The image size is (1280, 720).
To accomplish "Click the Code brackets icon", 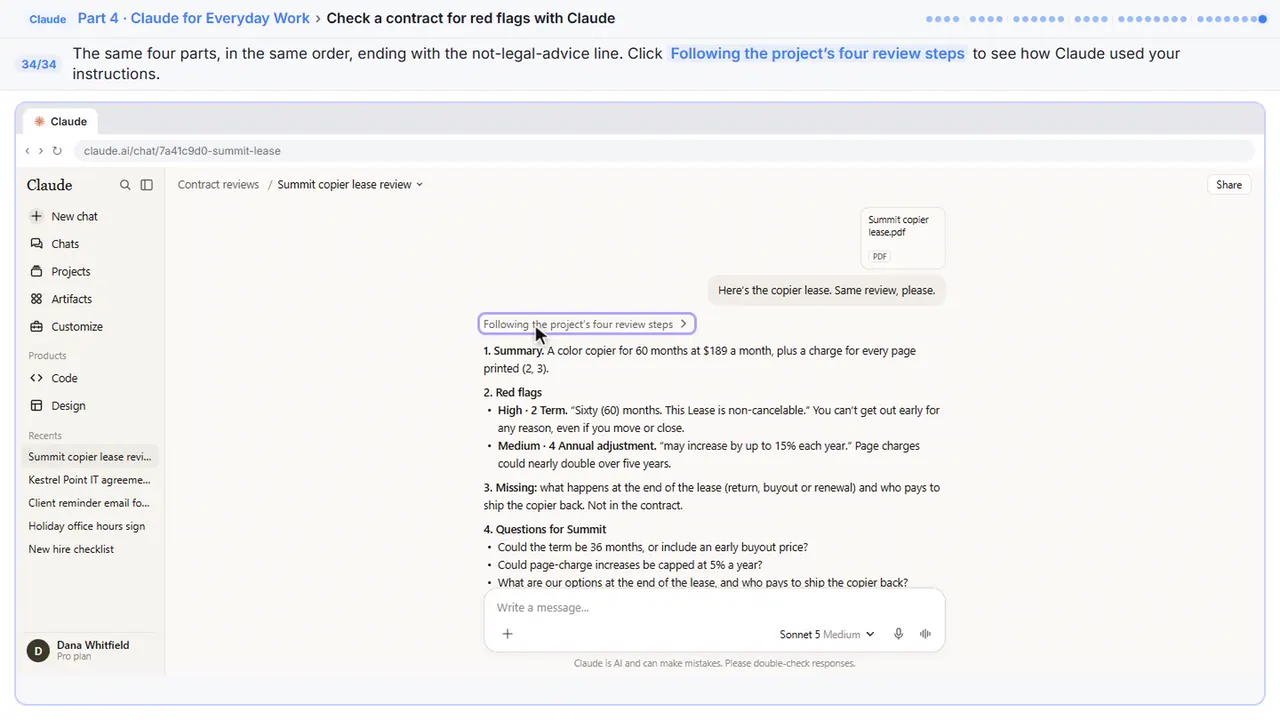I will pos(36,378).
